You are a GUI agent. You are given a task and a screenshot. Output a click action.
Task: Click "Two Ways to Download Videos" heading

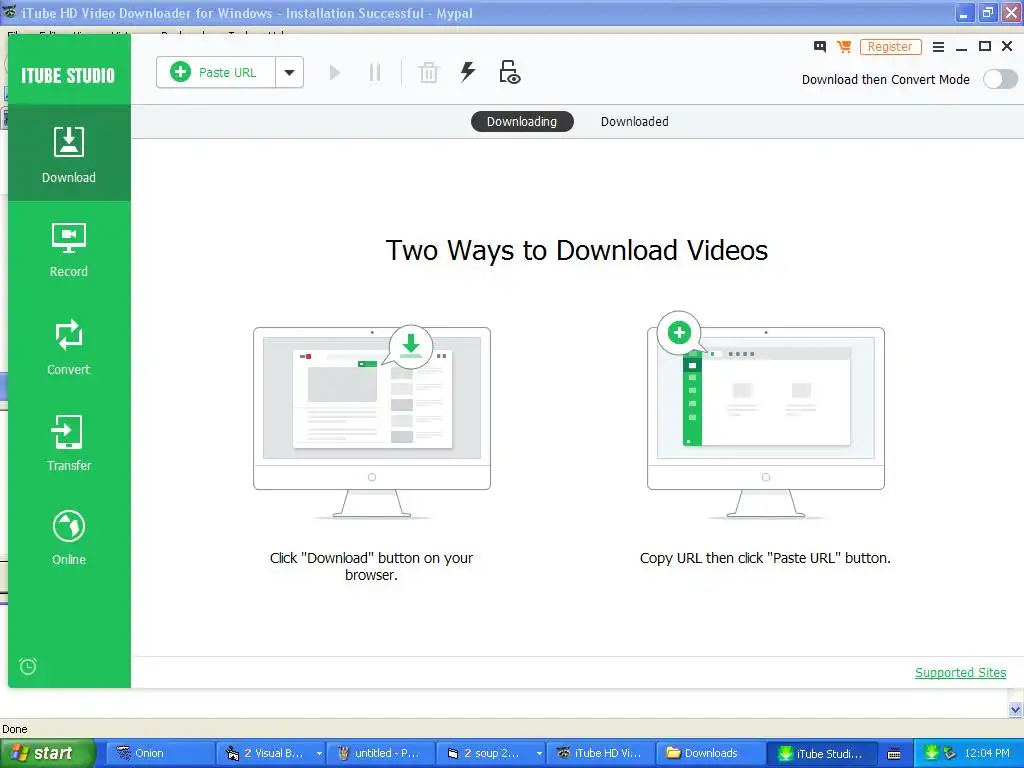(577, 250)
